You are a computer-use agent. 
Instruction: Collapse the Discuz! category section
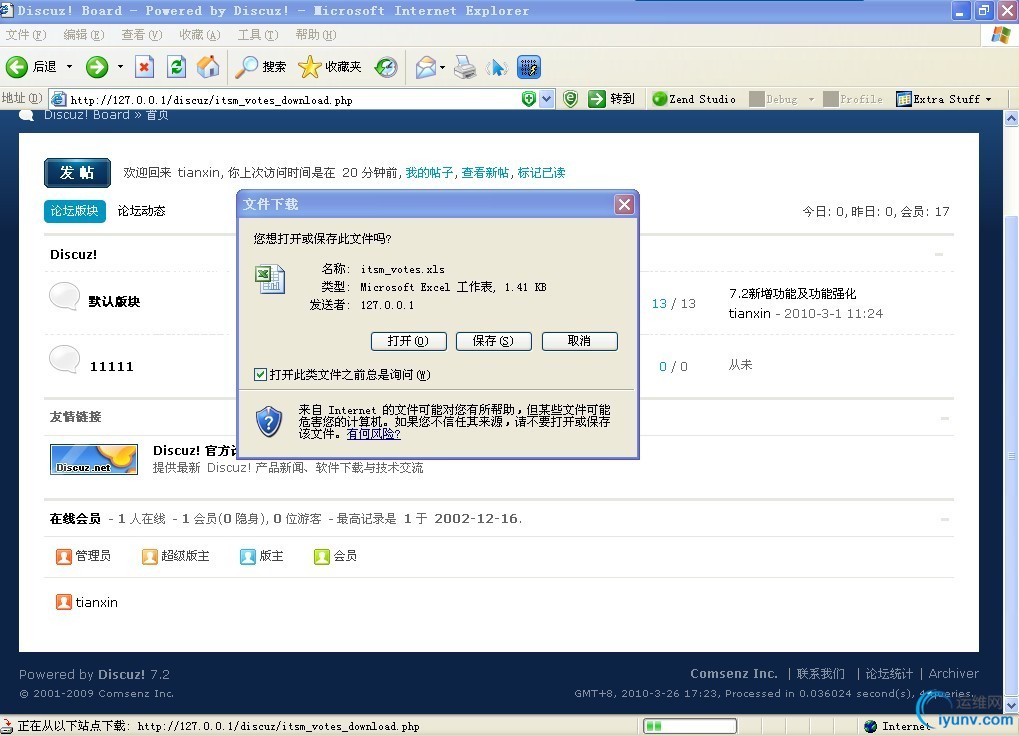(x=939, y=255)
